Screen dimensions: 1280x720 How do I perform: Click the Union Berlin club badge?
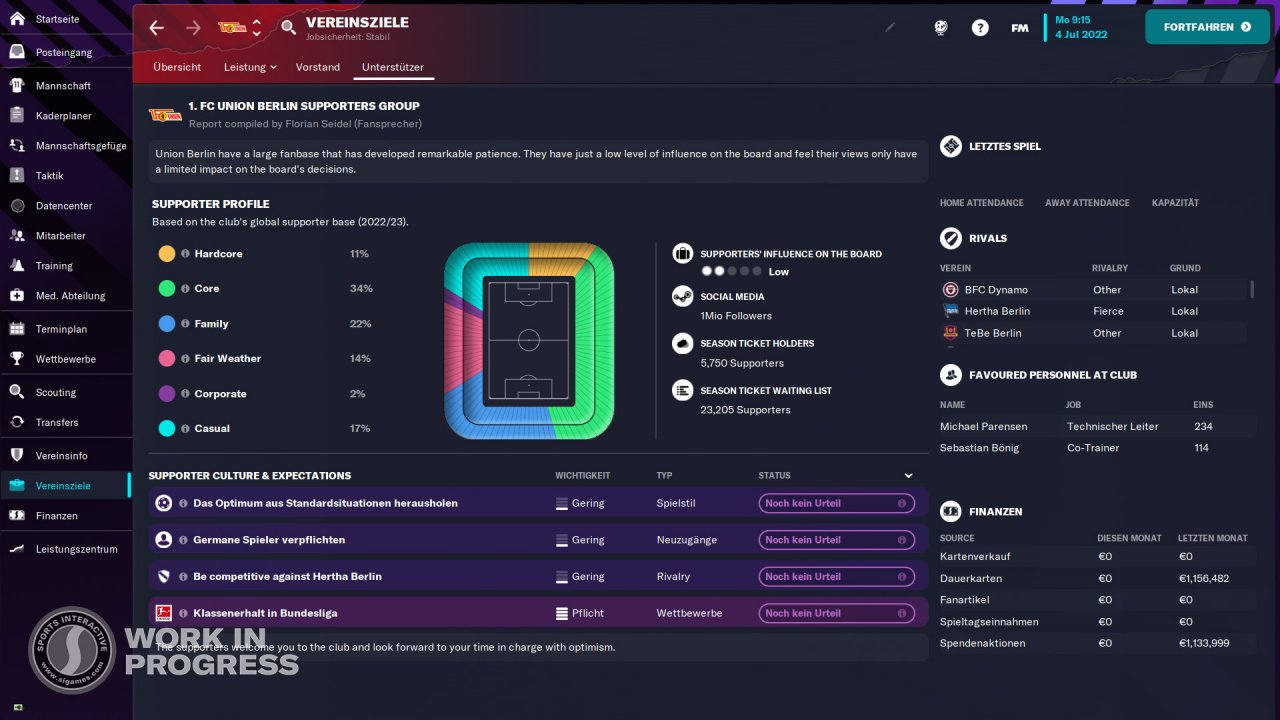click(x=233, y=28)
